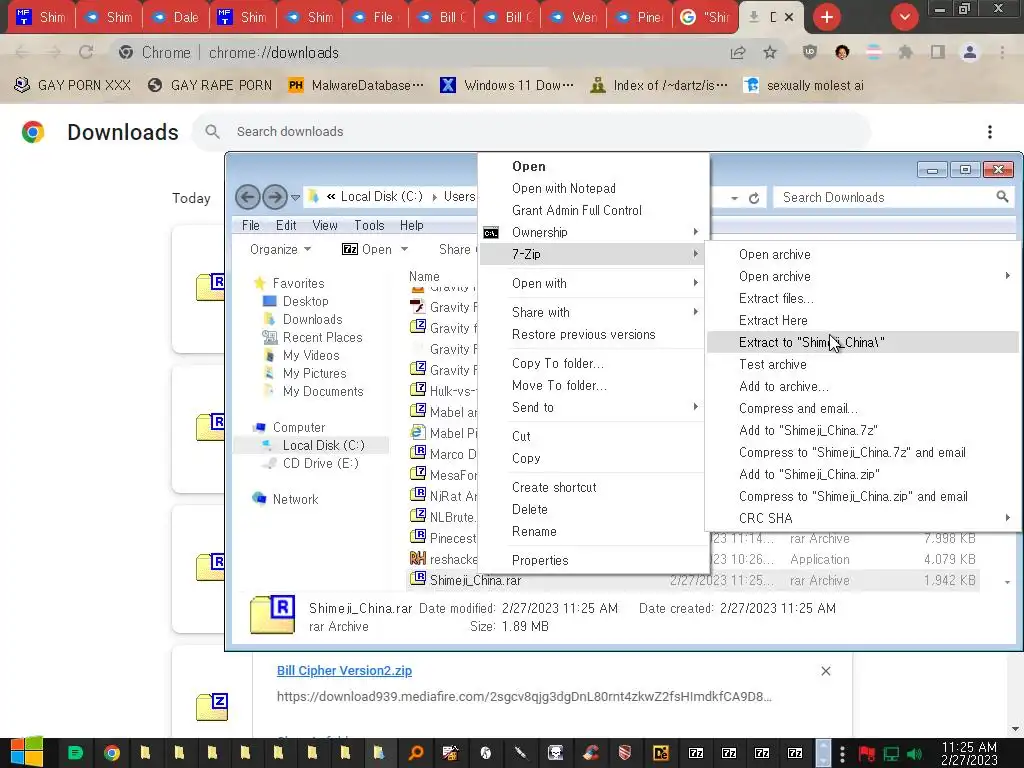1024x768 pixels.
Task: Choose Add to "Shimeji_China.zip"
Action: pos(862,474)
